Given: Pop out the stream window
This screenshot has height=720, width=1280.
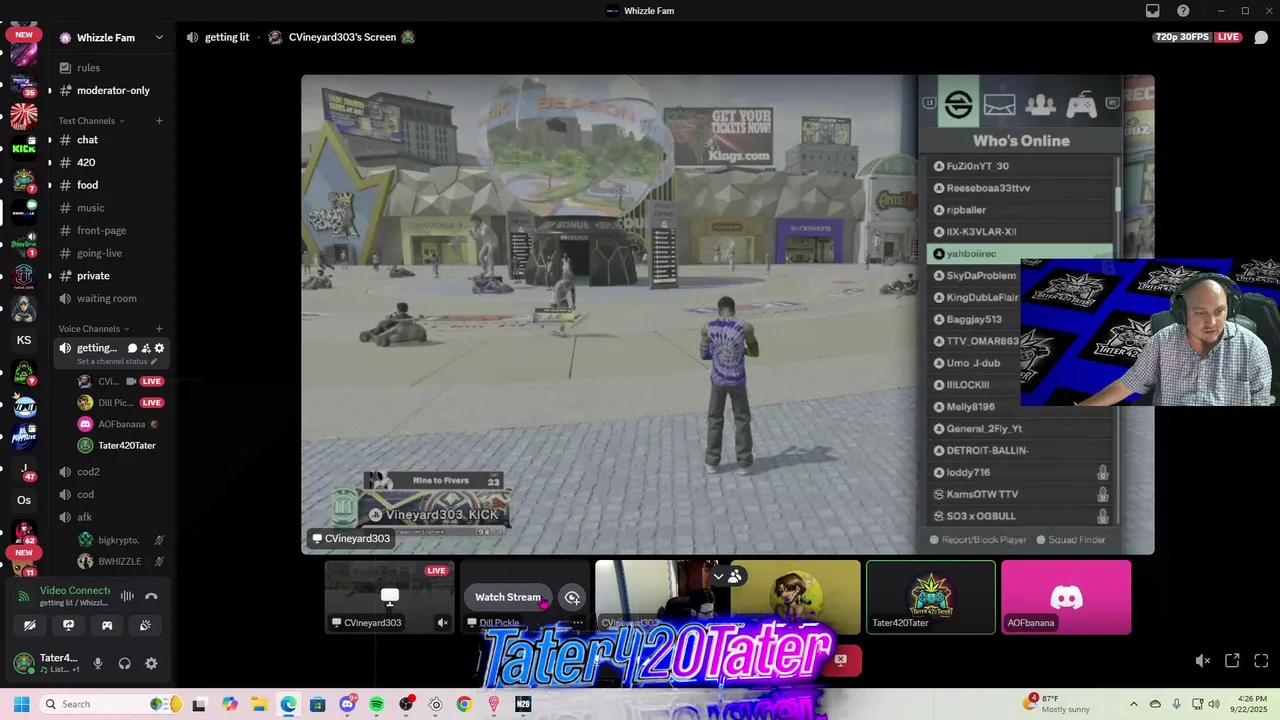Looking at the screenshot, I should [x=1232, y=661].
